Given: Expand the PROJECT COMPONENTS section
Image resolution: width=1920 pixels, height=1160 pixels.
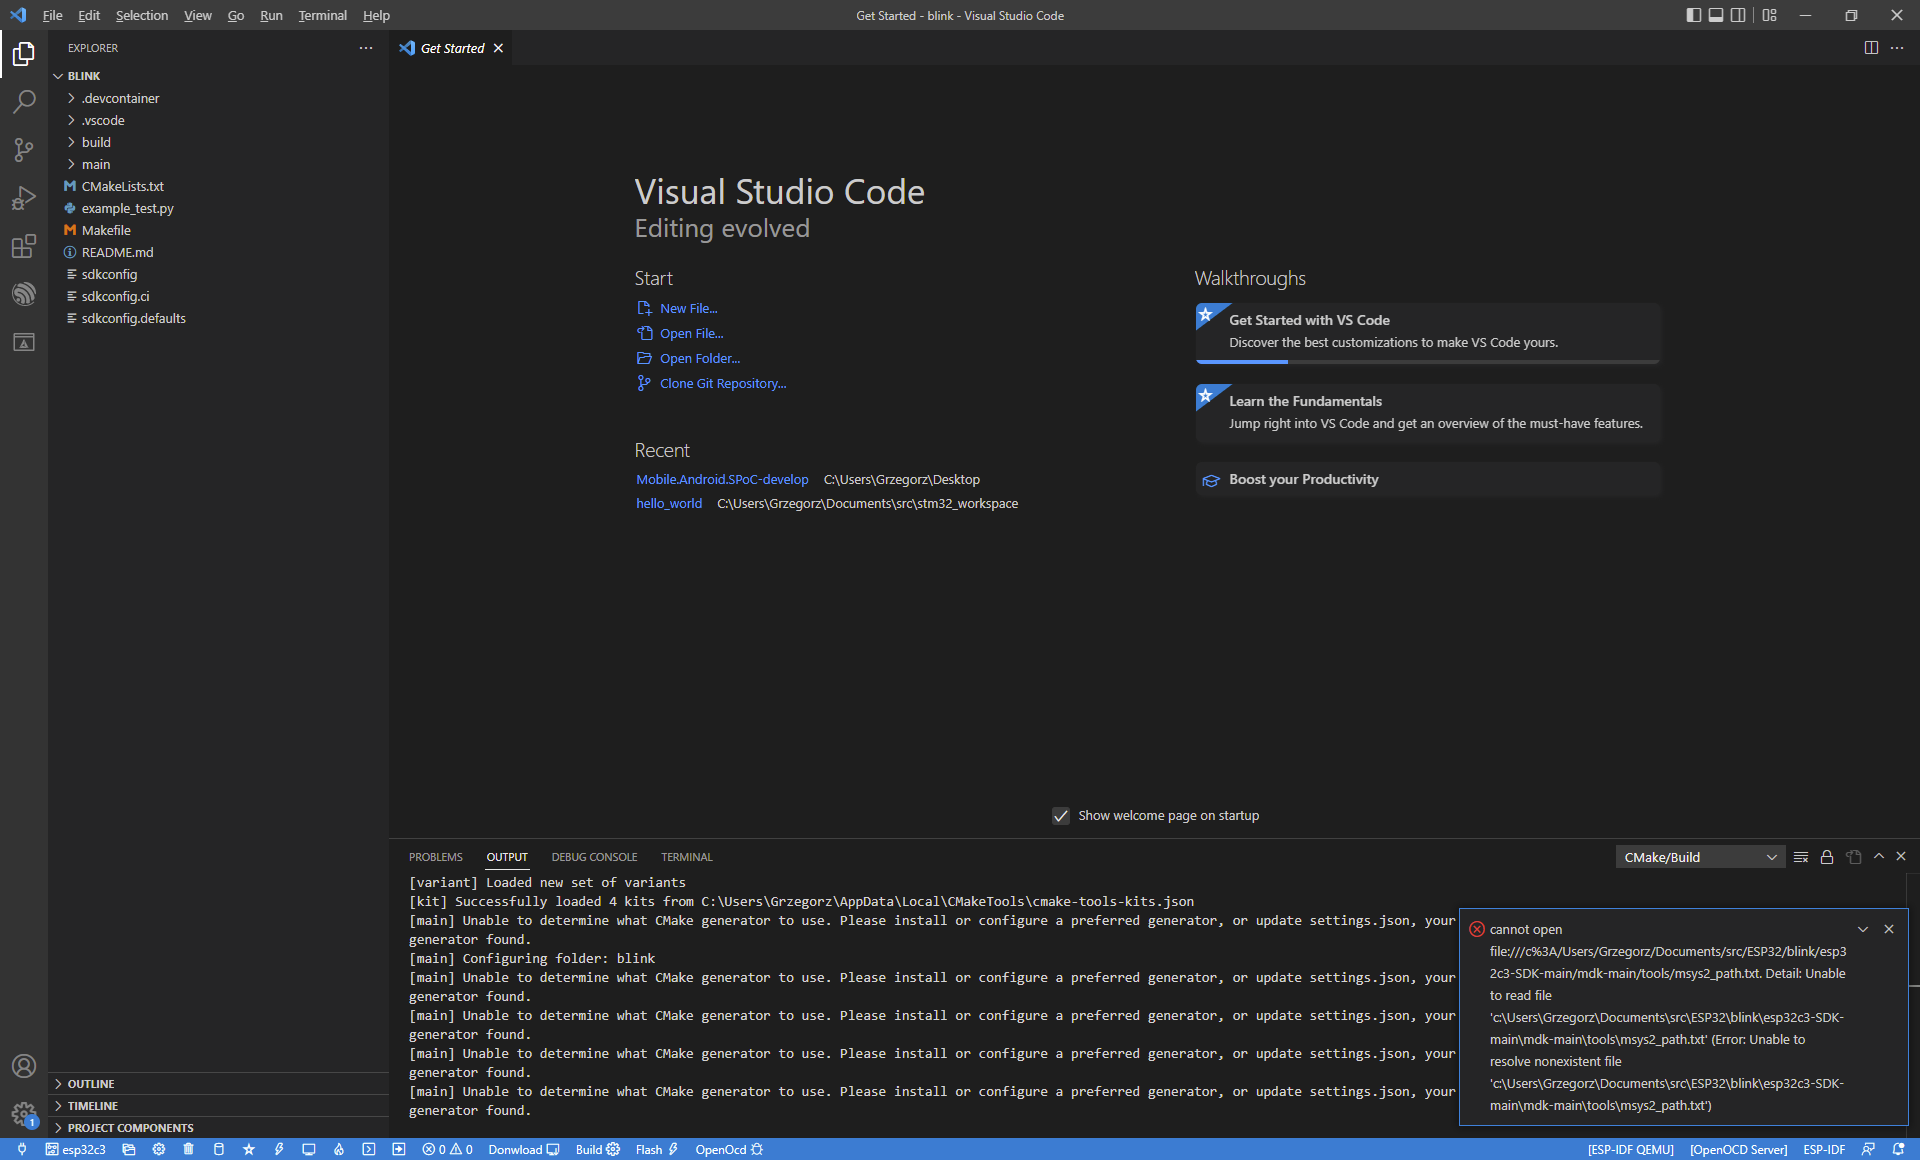Looking at the screenshot, I should point(218,1128).
